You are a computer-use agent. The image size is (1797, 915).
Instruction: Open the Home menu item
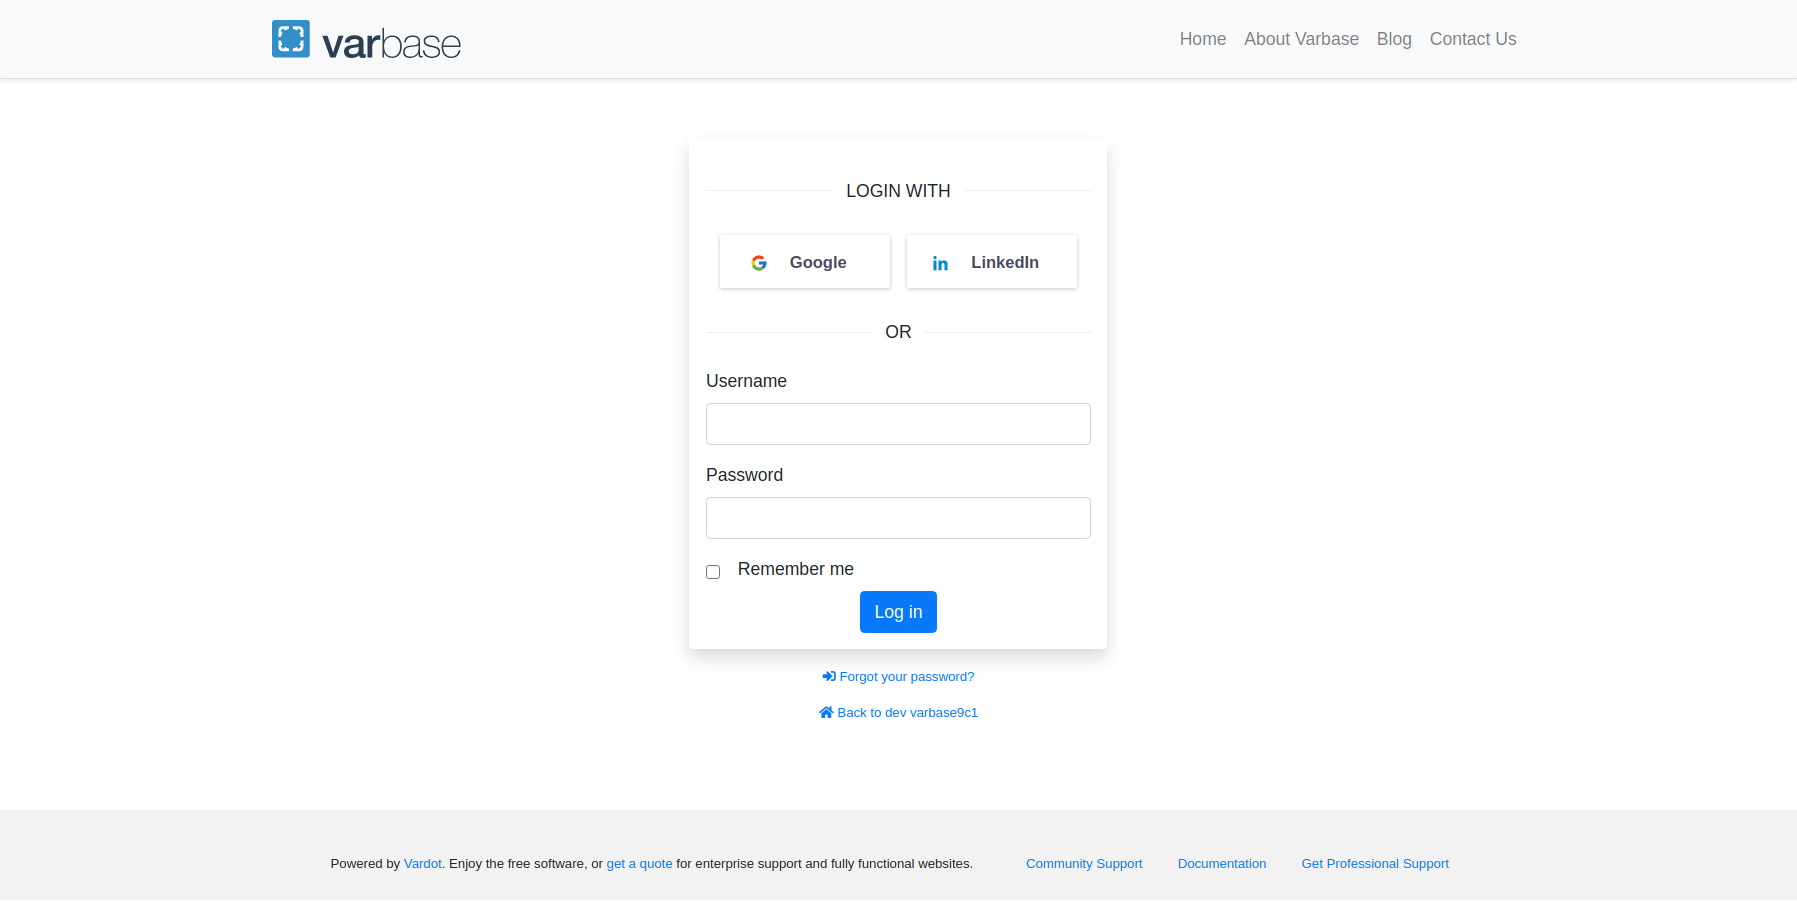tap(1202, 39)
